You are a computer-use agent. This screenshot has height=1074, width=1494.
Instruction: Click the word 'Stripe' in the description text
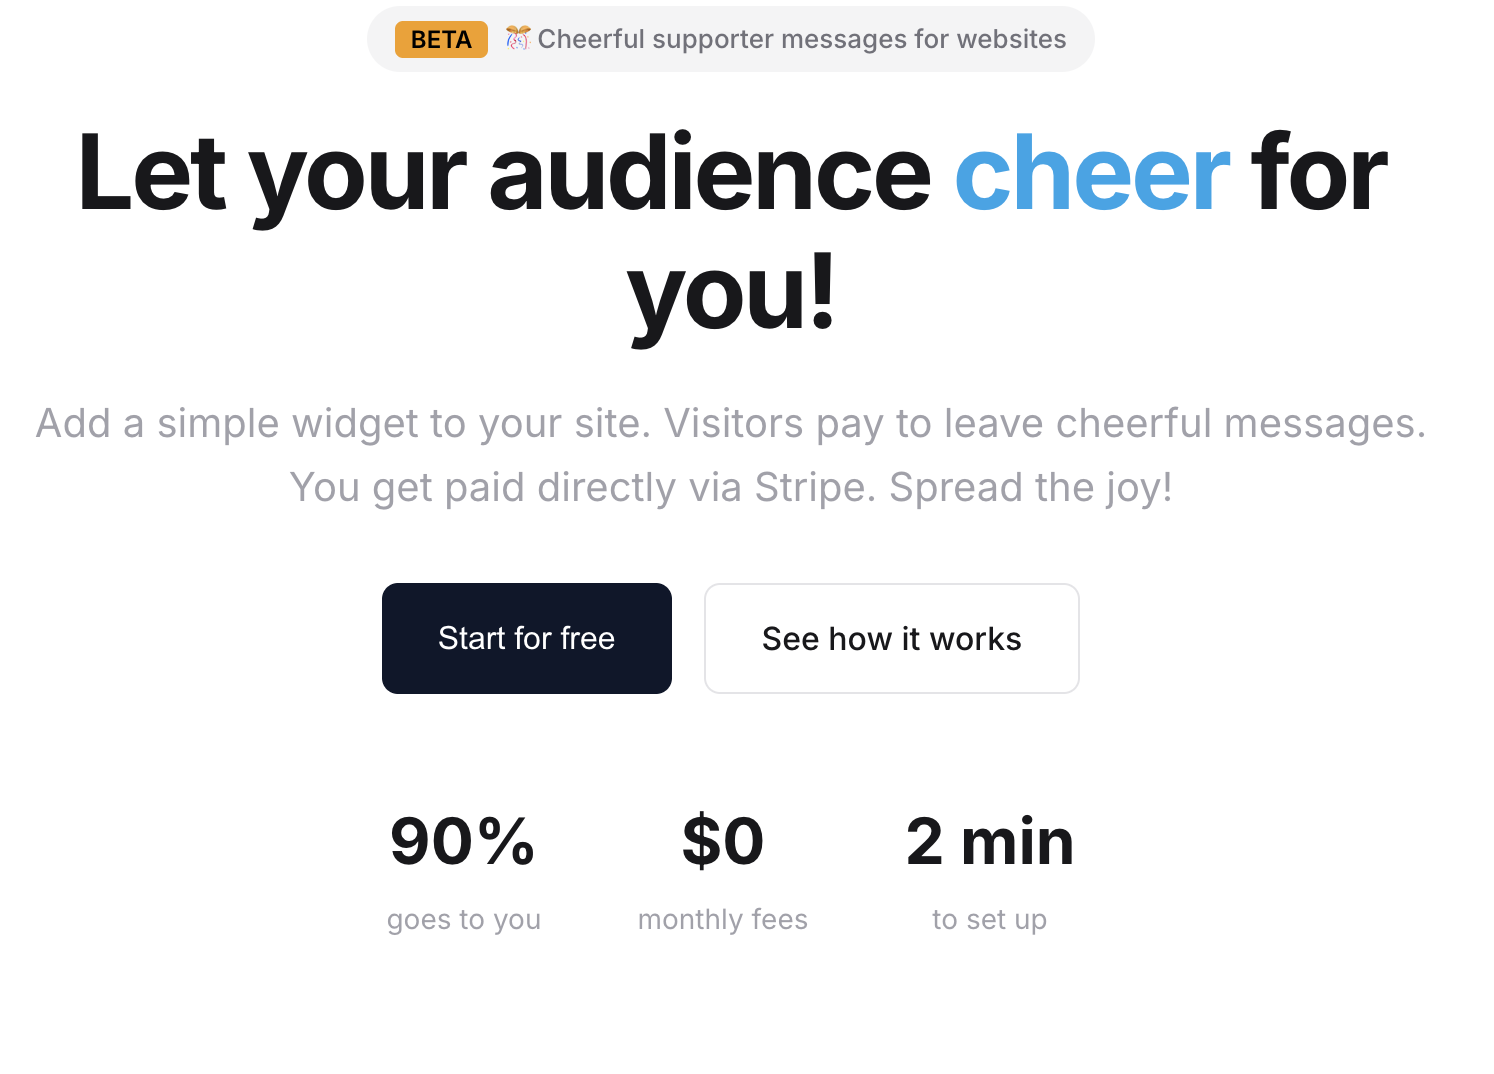point(808,487)
